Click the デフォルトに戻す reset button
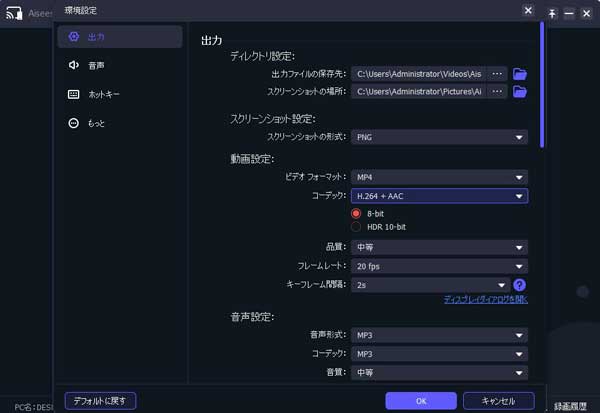Screen dimensions: 600x413 point(100,400)
